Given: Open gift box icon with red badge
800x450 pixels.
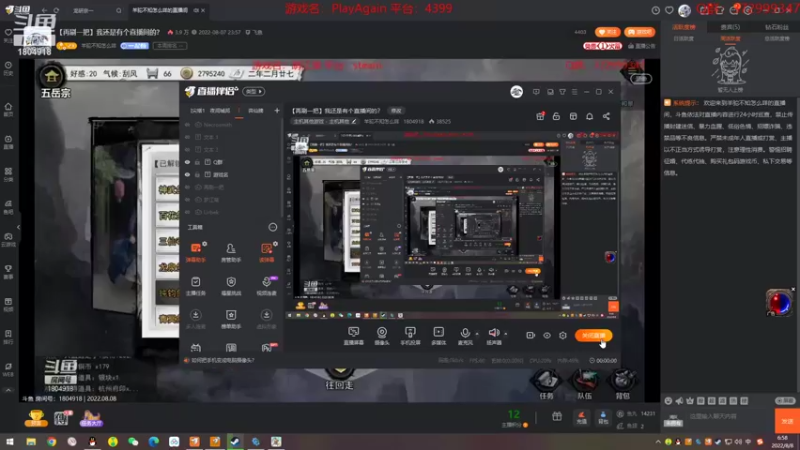Looking at the screenshot, I should 540,116.
